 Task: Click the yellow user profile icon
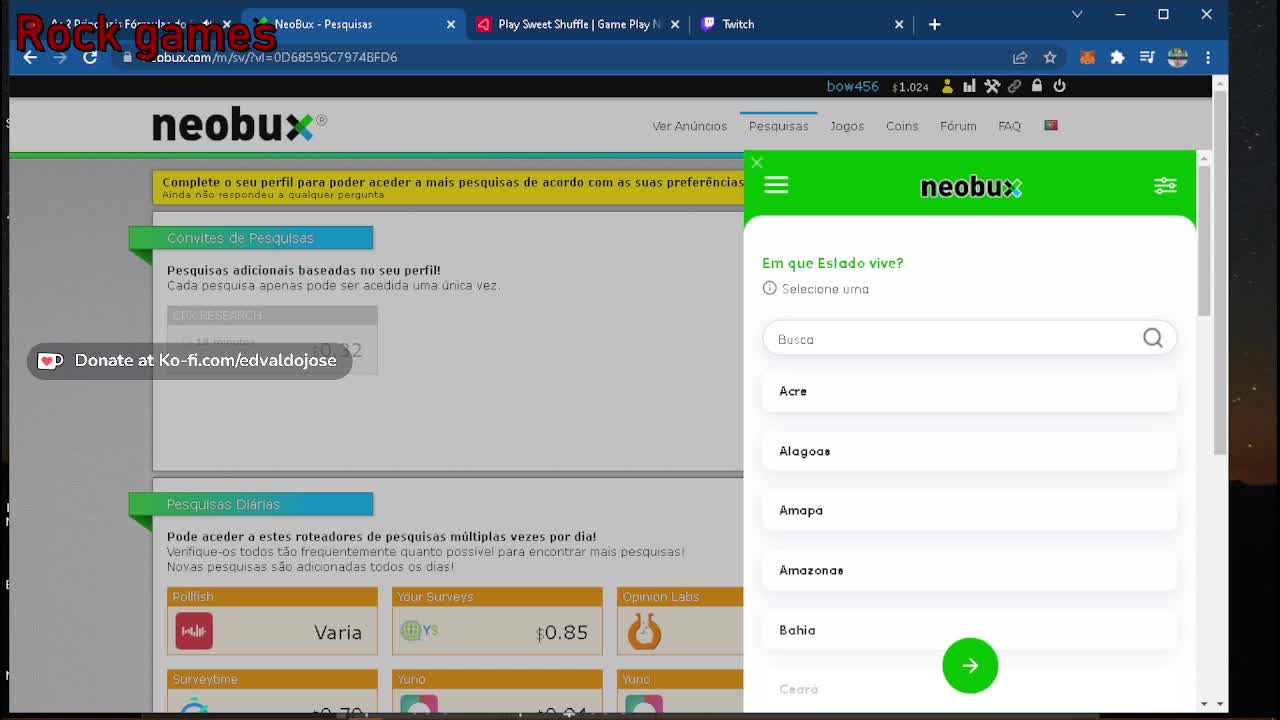[947, 86]
